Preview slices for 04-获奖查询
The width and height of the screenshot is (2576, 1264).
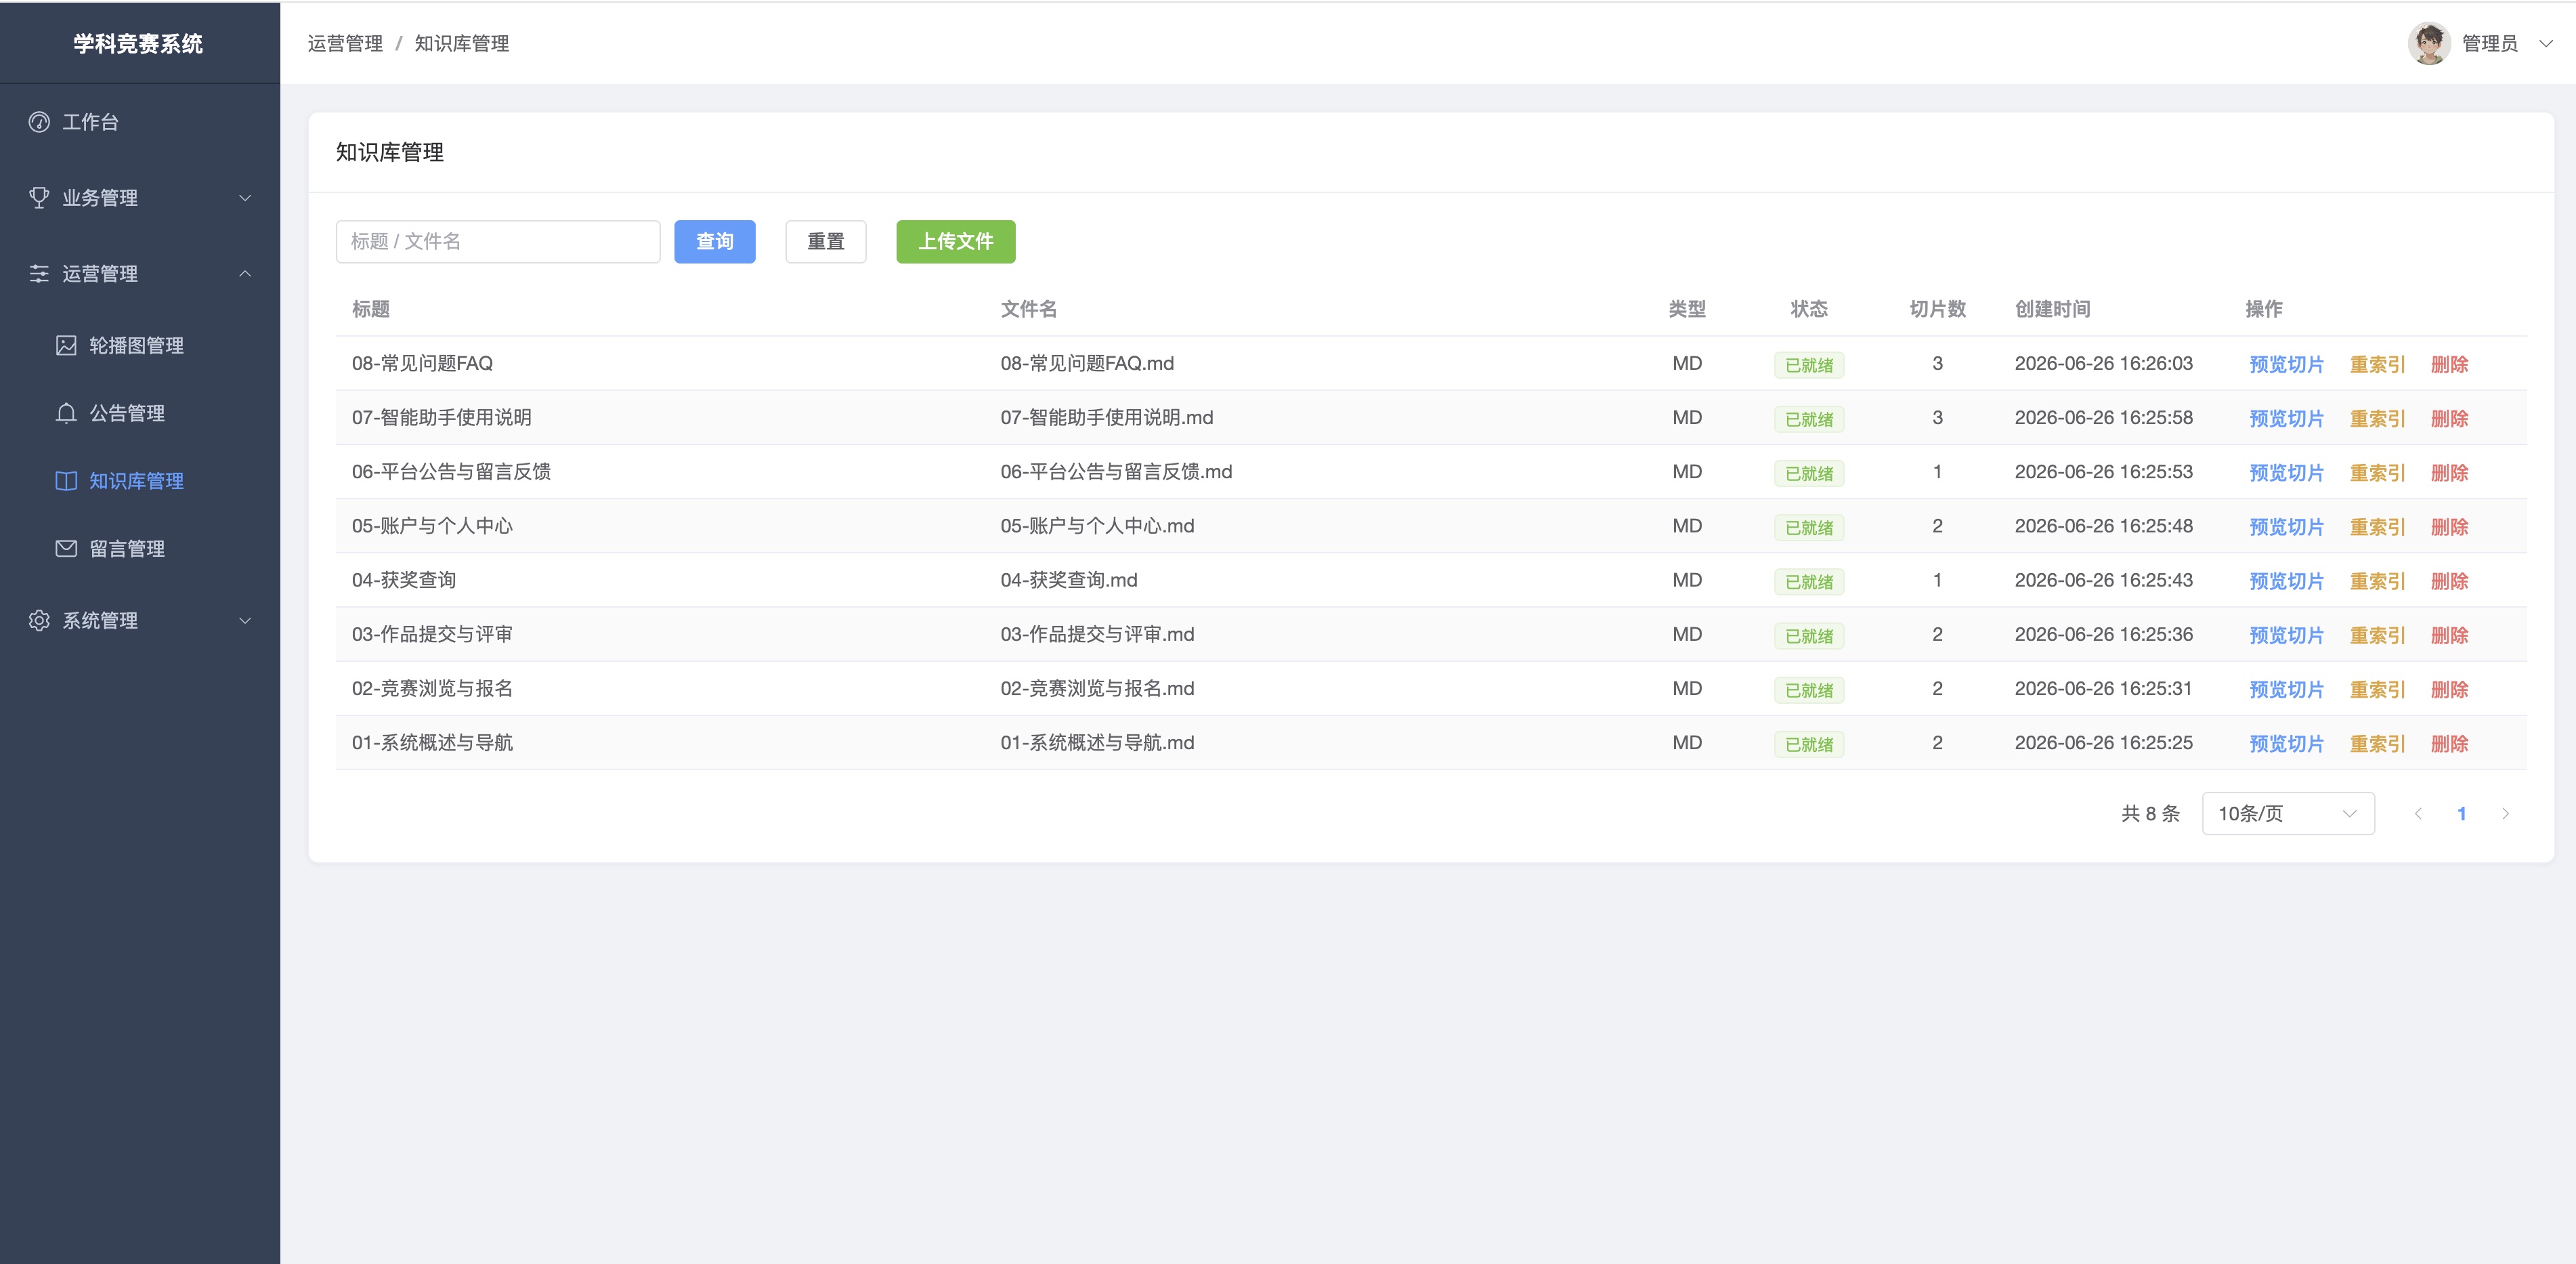tap(2287, 581)
